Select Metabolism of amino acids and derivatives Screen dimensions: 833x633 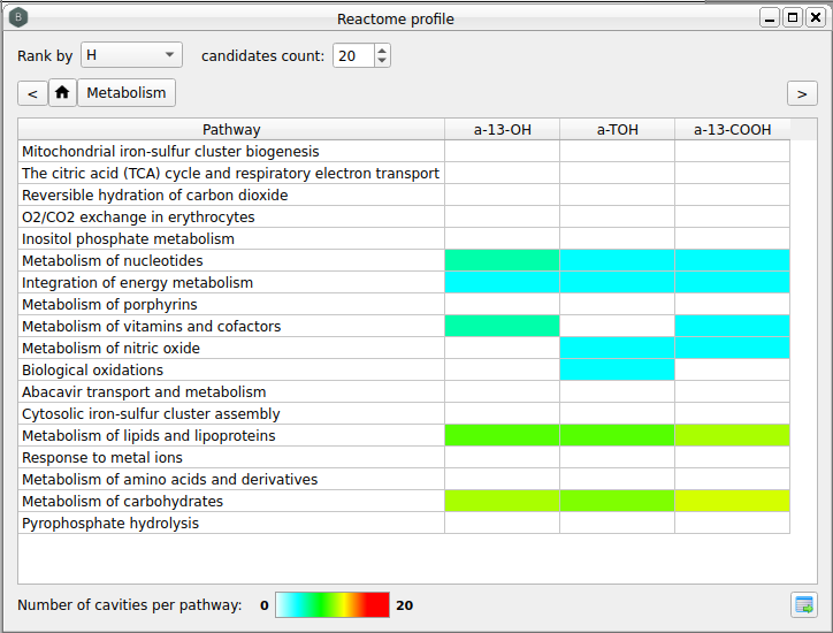231,479
